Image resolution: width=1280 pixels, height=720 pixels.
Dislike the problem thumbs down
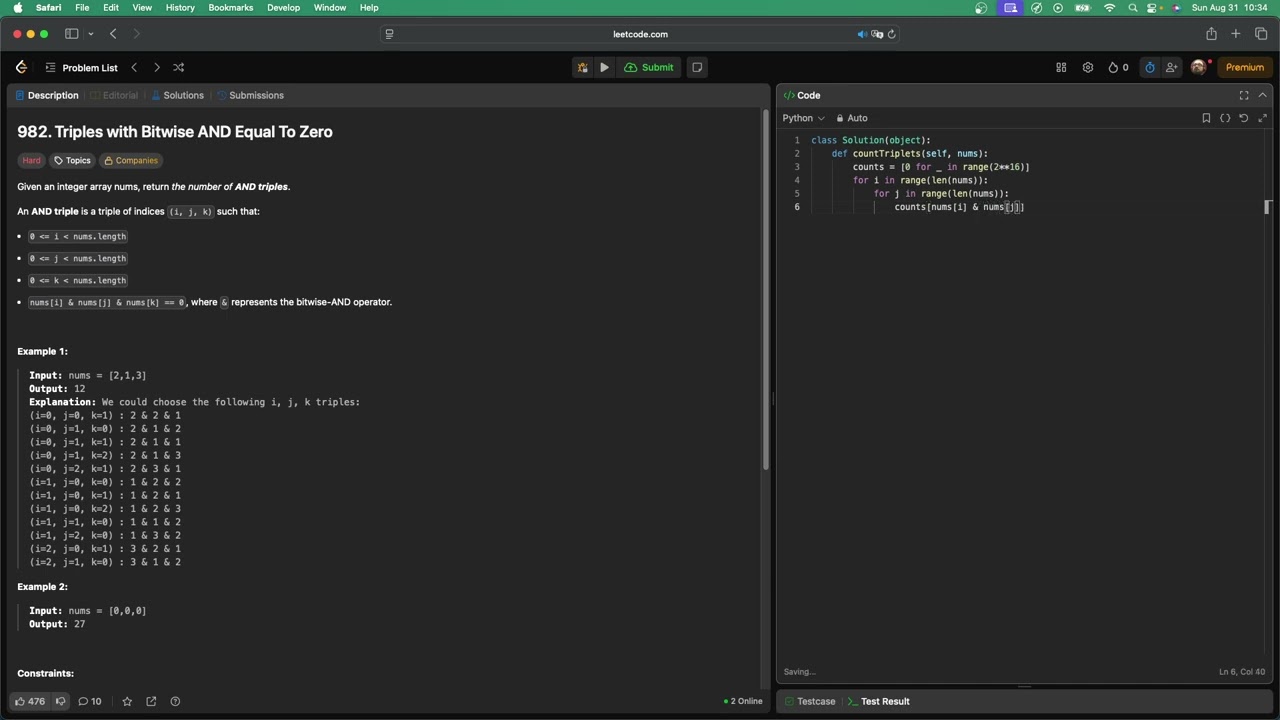[60, 701]
